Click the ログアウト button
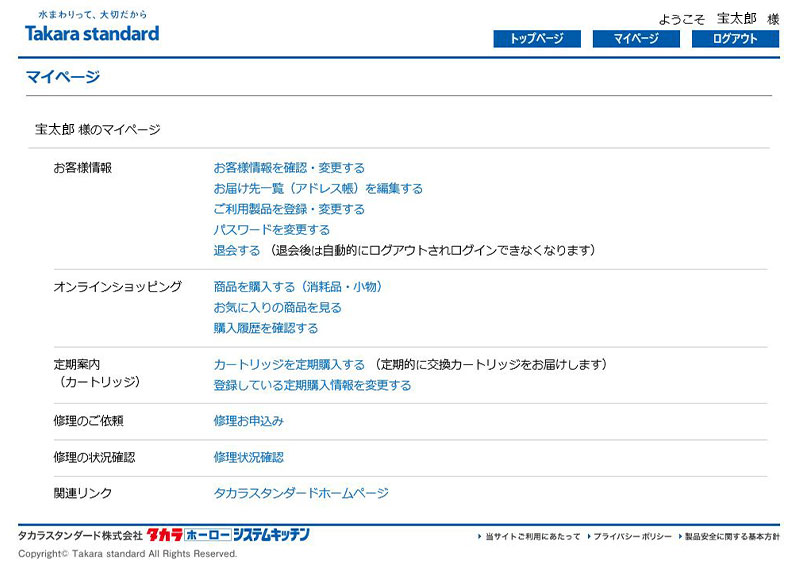Viewport: 800px width, 570px height. tap(735, 39)
